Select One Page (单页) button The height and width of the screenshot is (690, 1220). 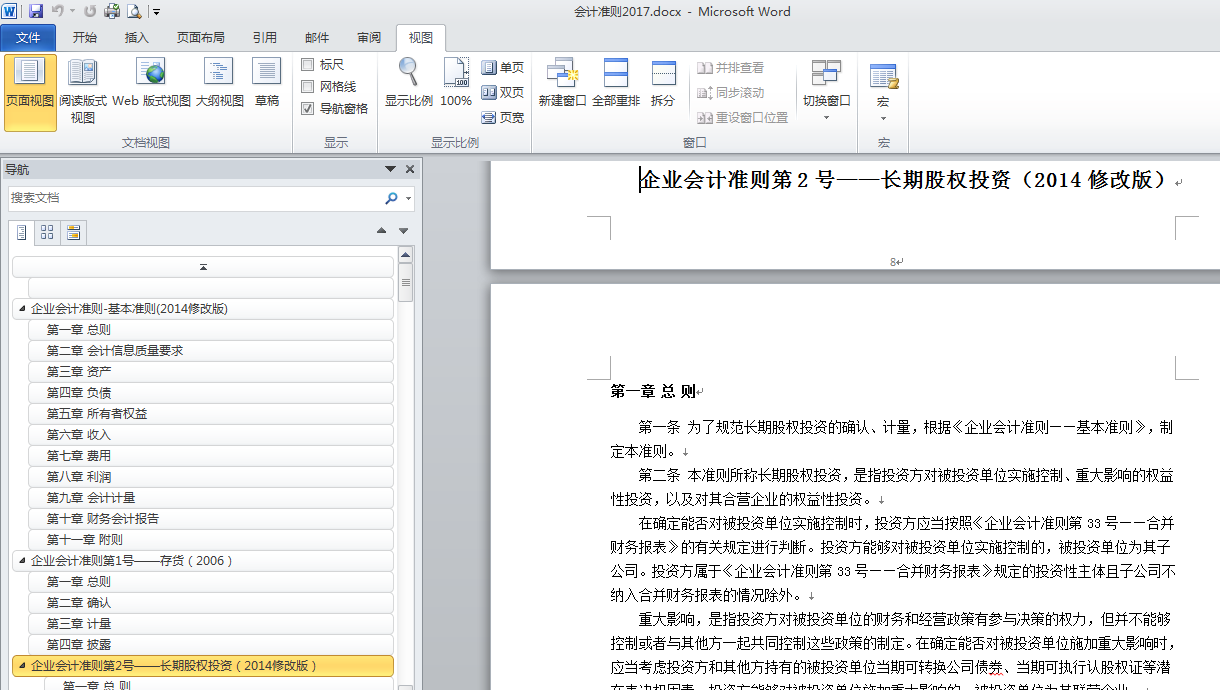tap(503, 67)
